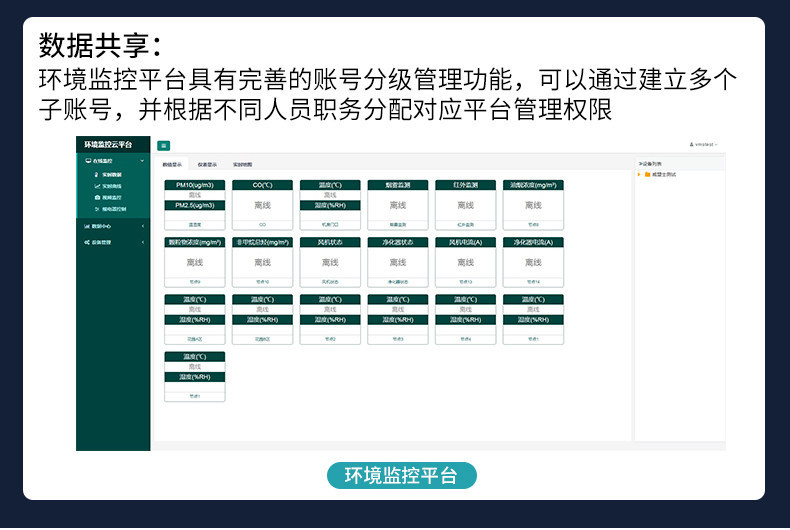
Task: Open the 继电器控制 menu item
Action: click(x=110, y=209)
